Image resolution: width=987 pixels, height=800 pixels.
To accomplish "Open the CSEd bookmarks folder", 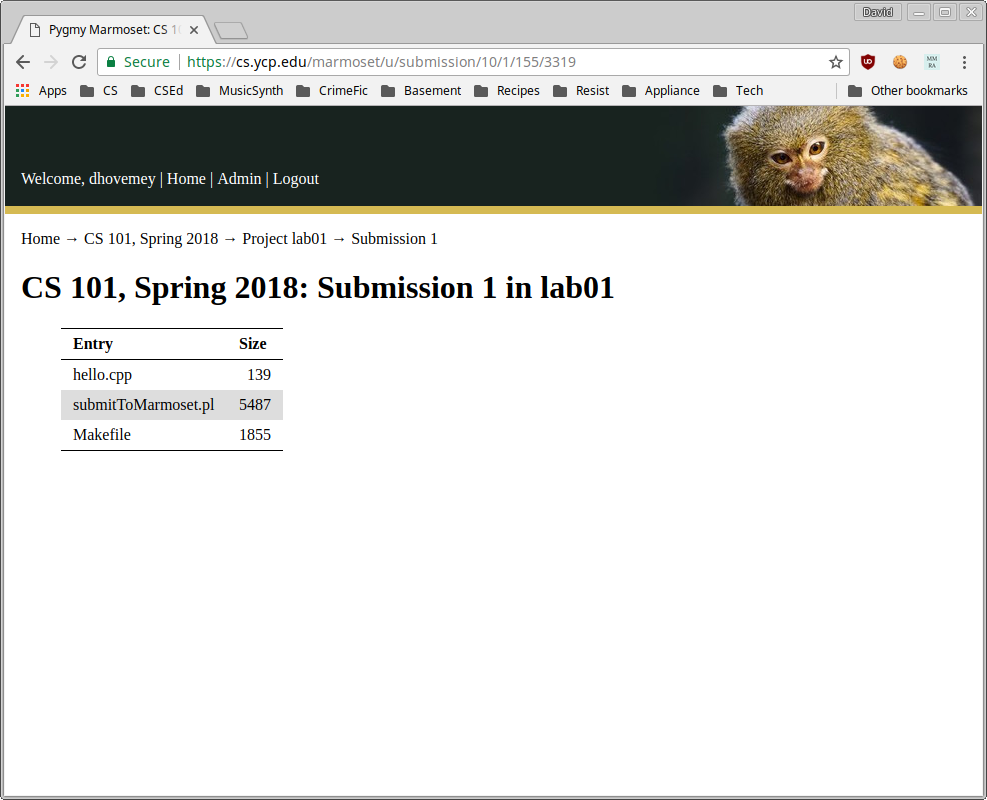I will point(157,91).
